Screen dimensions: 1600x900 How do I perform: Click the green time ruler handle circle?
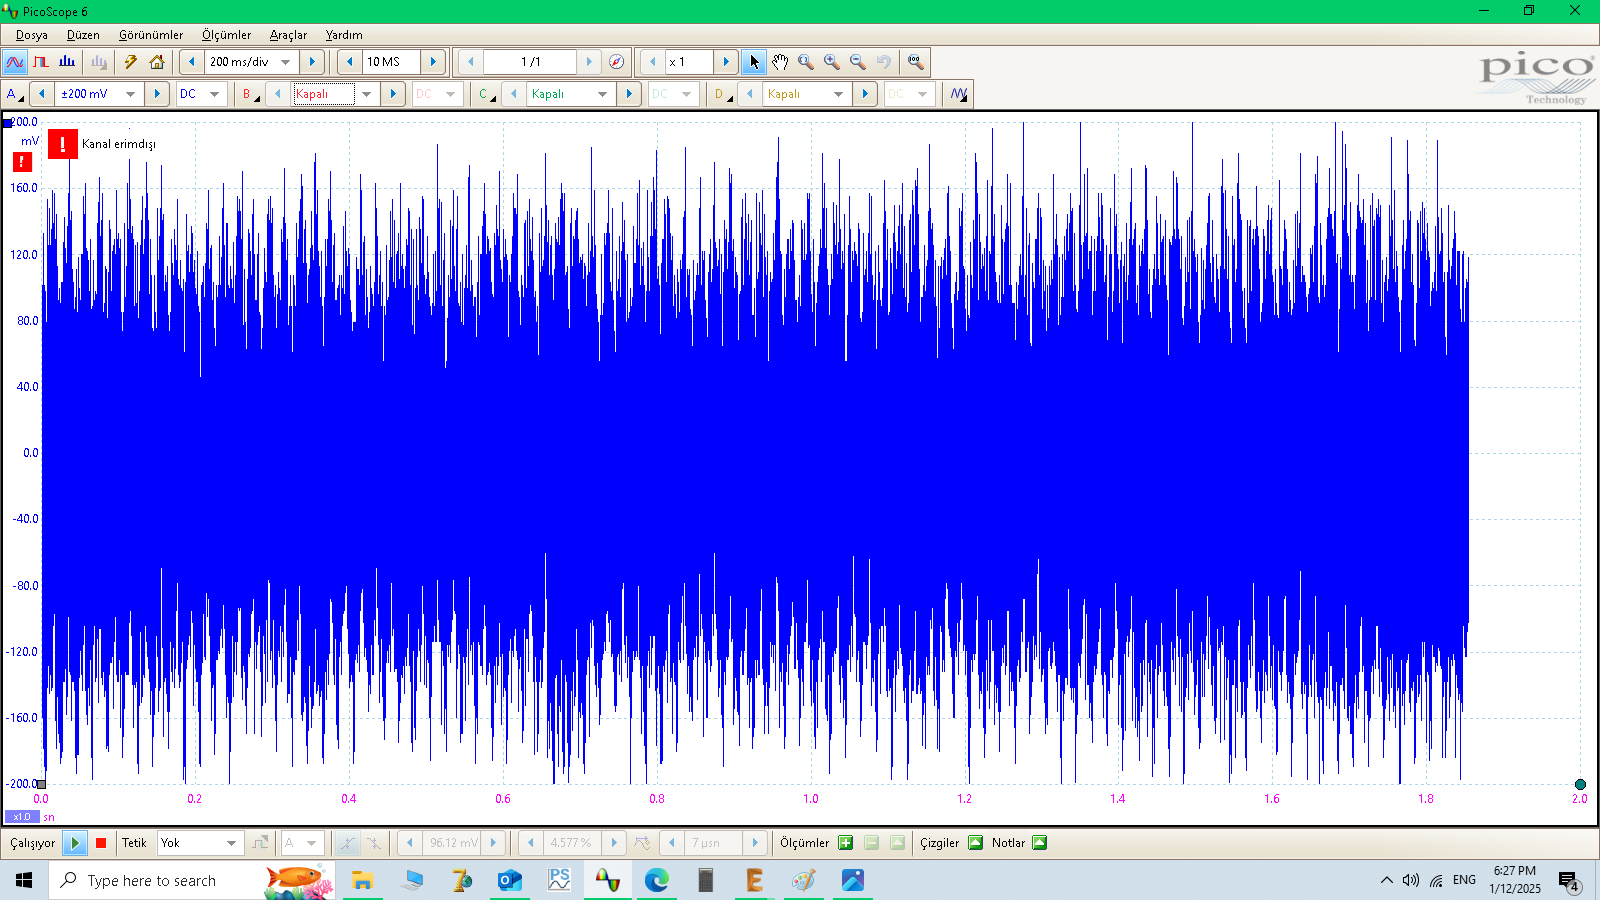click(x=1580, y=785)
